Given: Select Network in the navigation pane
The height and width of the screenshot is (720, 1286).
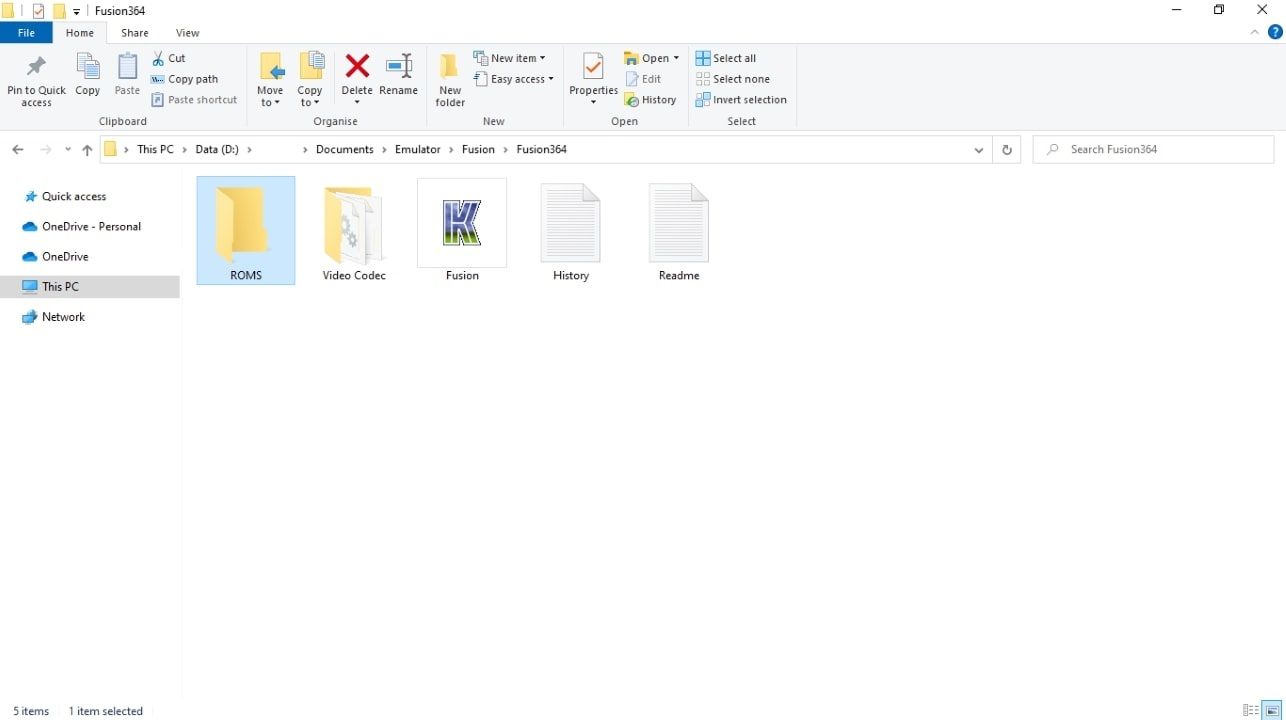Looking at the screenshot, I should point(63,317).
